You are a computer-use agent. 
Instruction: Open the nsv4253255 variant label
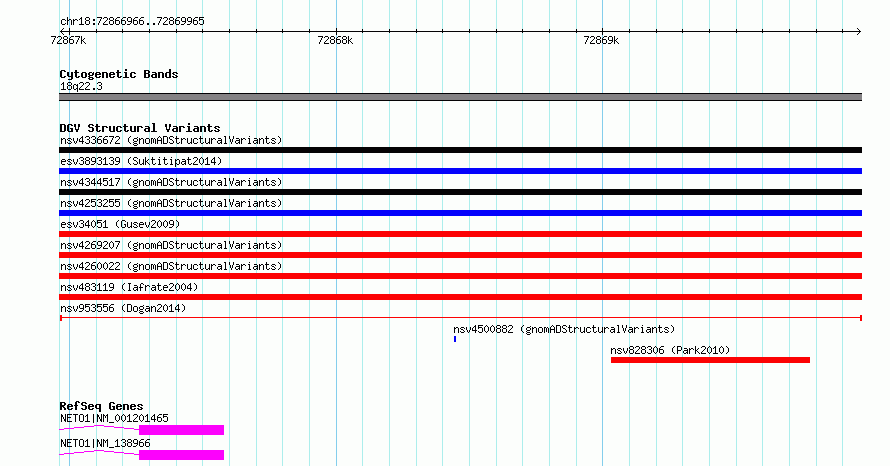tap(171, 203)
